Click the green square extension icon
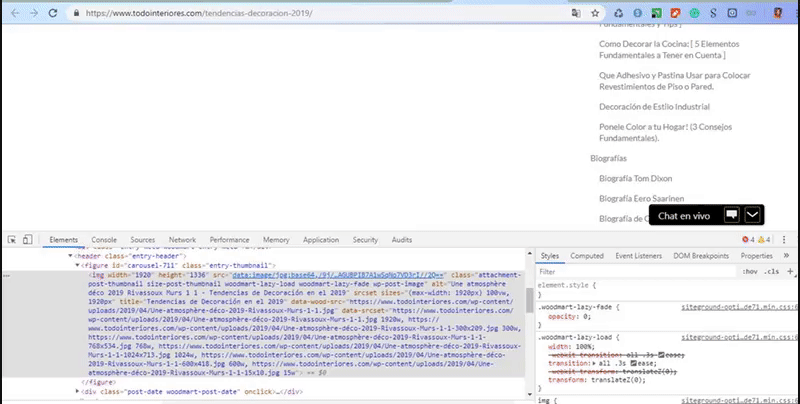Viewport: 800px width, 404px height. 657,13
